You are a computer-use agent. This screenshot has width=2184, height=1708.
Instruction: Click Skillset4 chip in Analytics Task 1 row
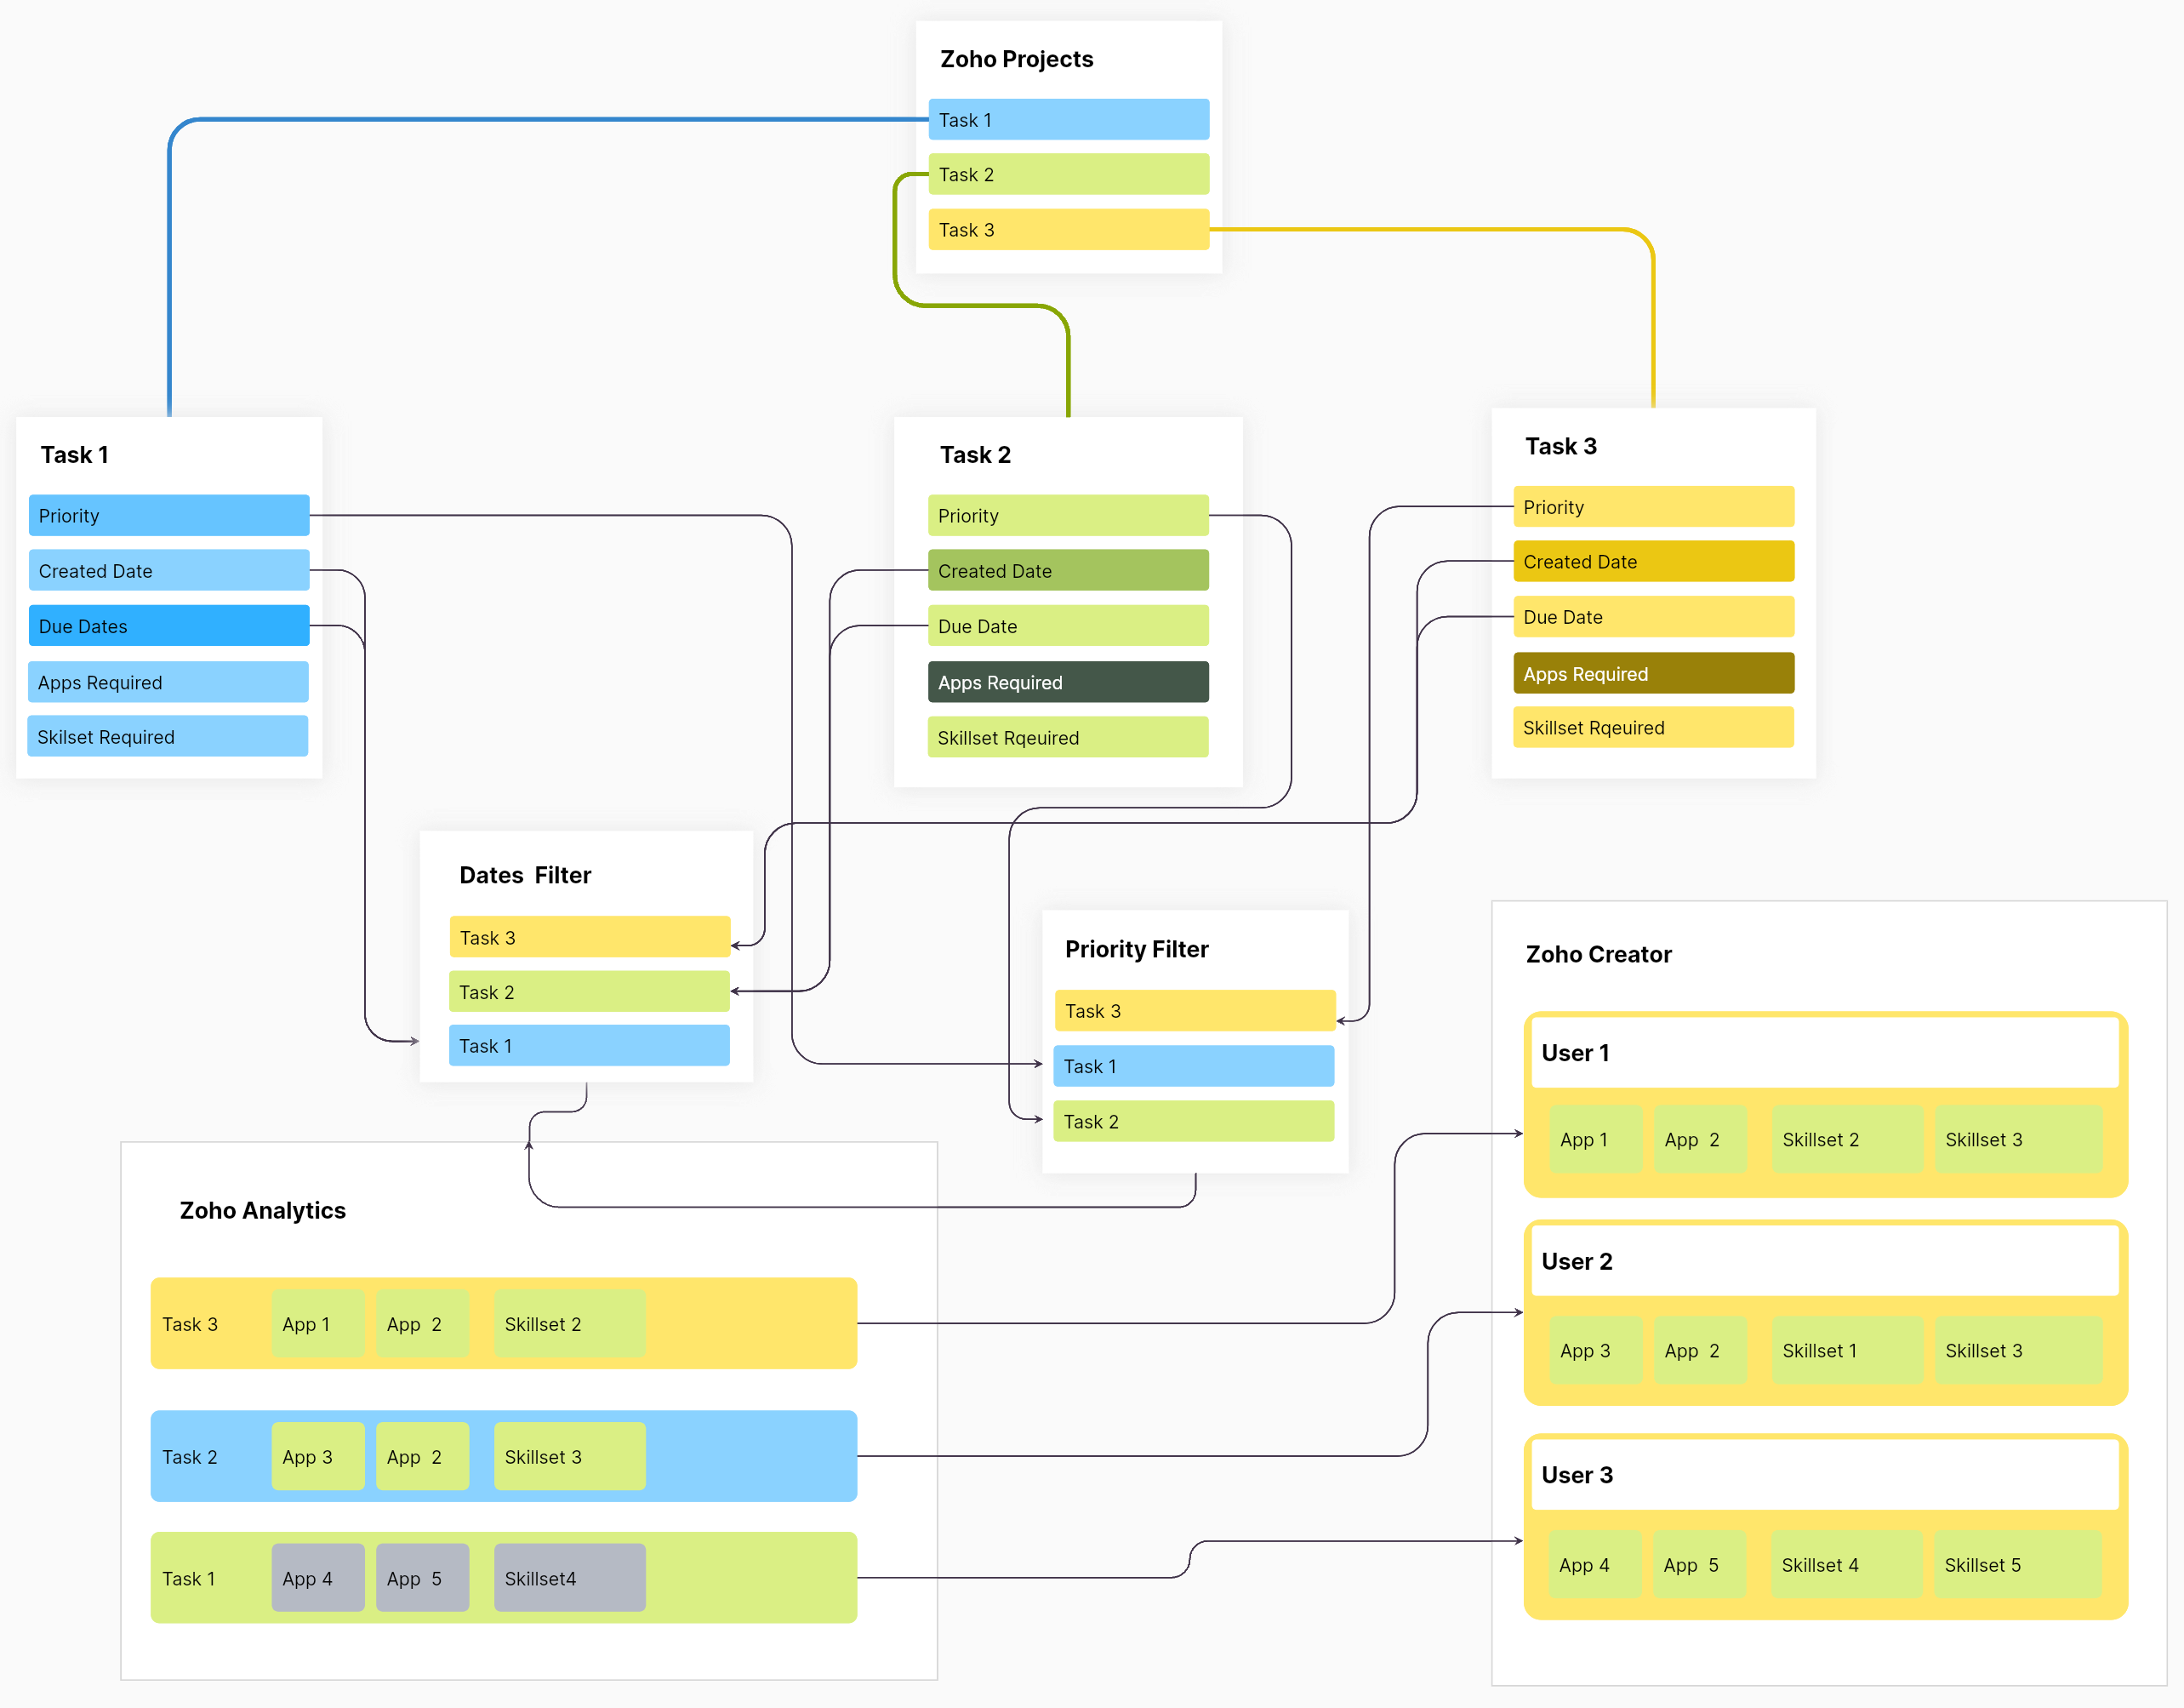coord(568,1578)
